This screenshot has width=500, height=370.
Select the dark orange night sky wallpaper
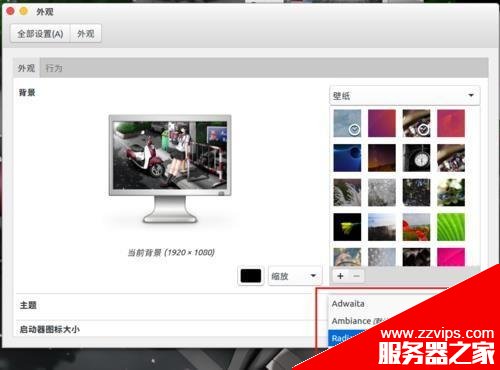click(382, 158)
